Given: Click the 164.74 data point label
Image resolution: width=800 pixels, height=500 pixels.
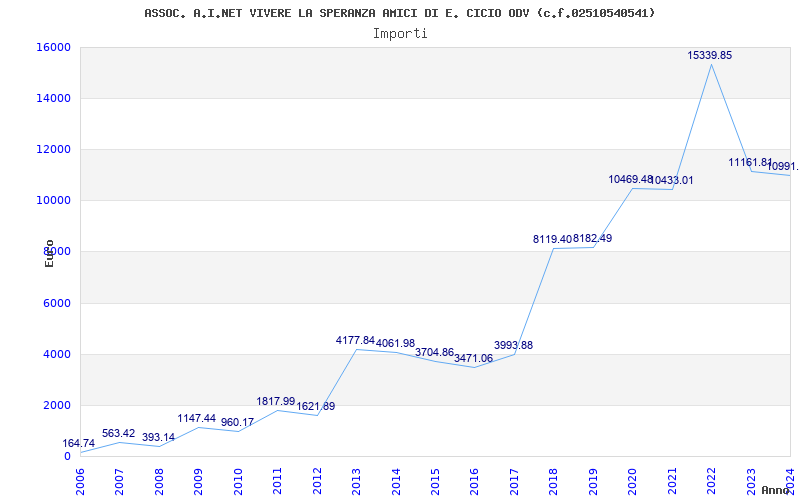Looking at the screenshot, I should coord(79,443).
